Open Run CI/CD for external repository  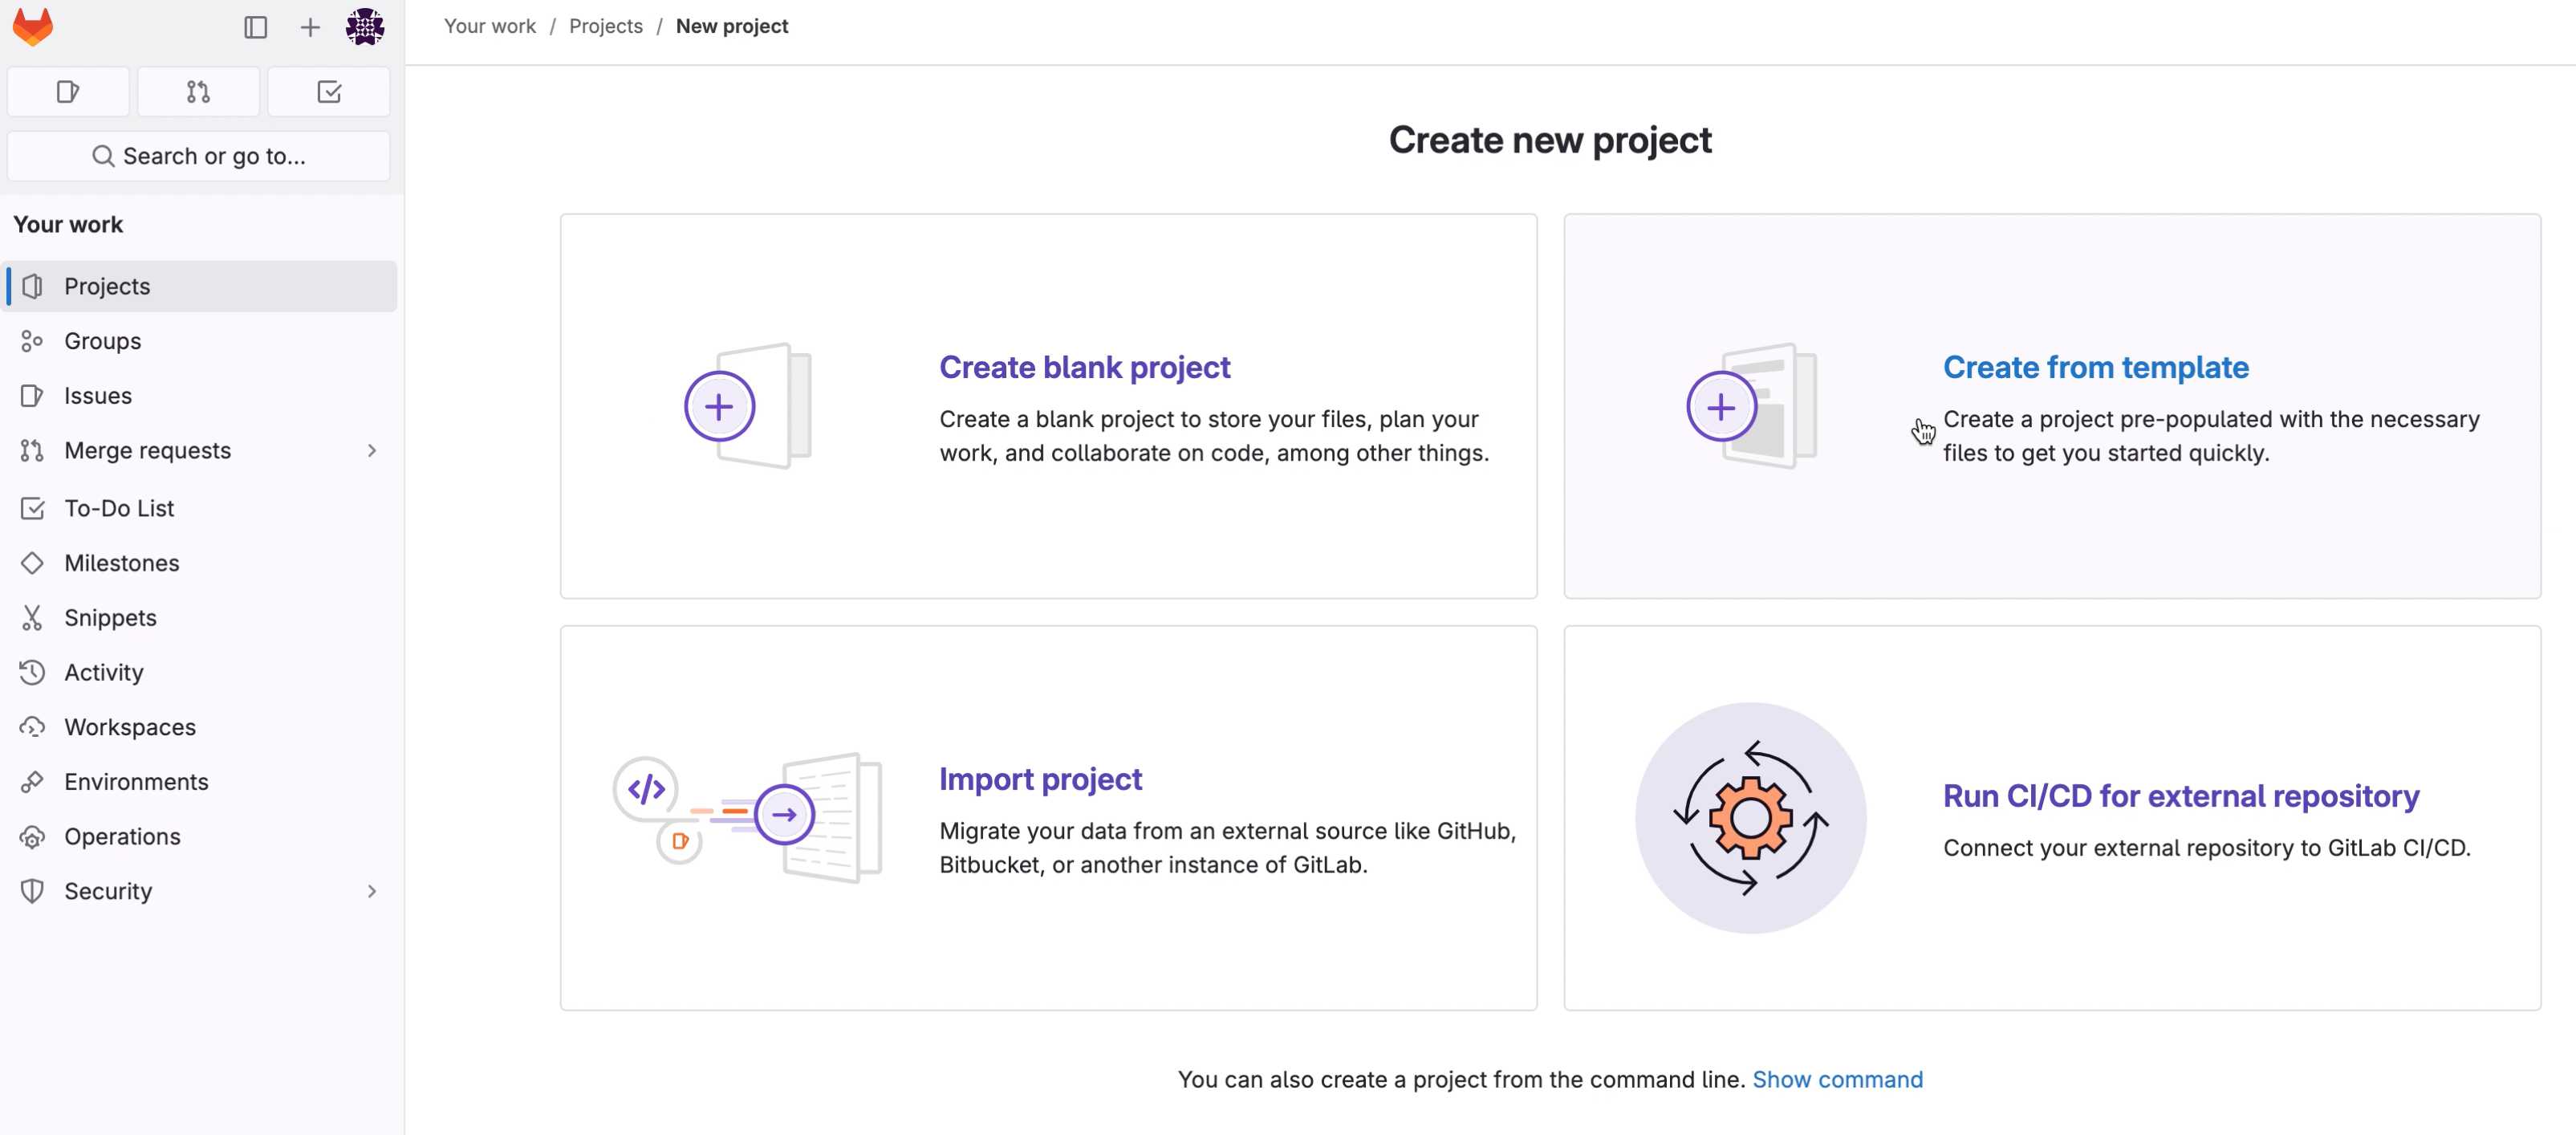2181,796
